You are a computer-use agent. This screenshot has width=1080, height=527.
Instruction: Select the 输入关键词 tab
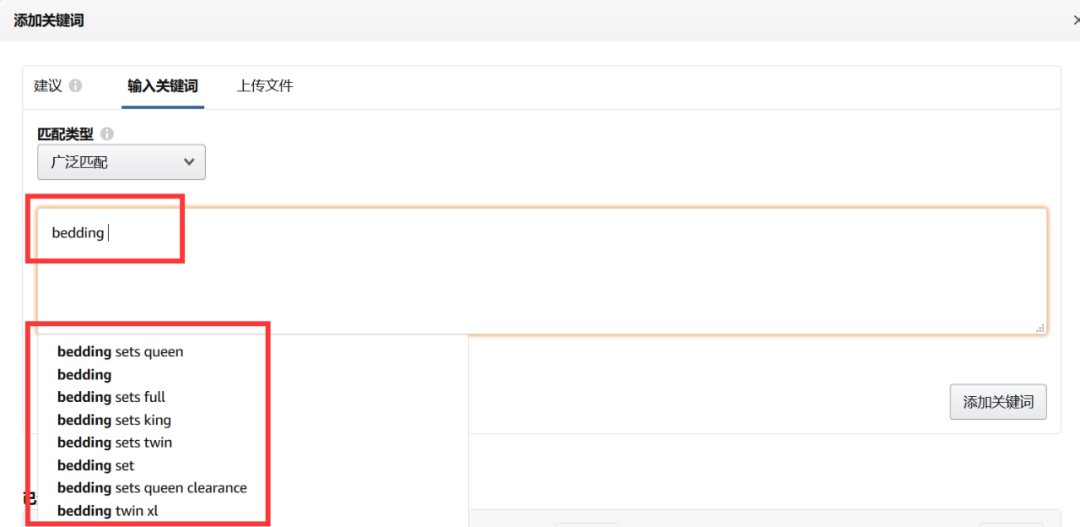[x=162, y=86]
